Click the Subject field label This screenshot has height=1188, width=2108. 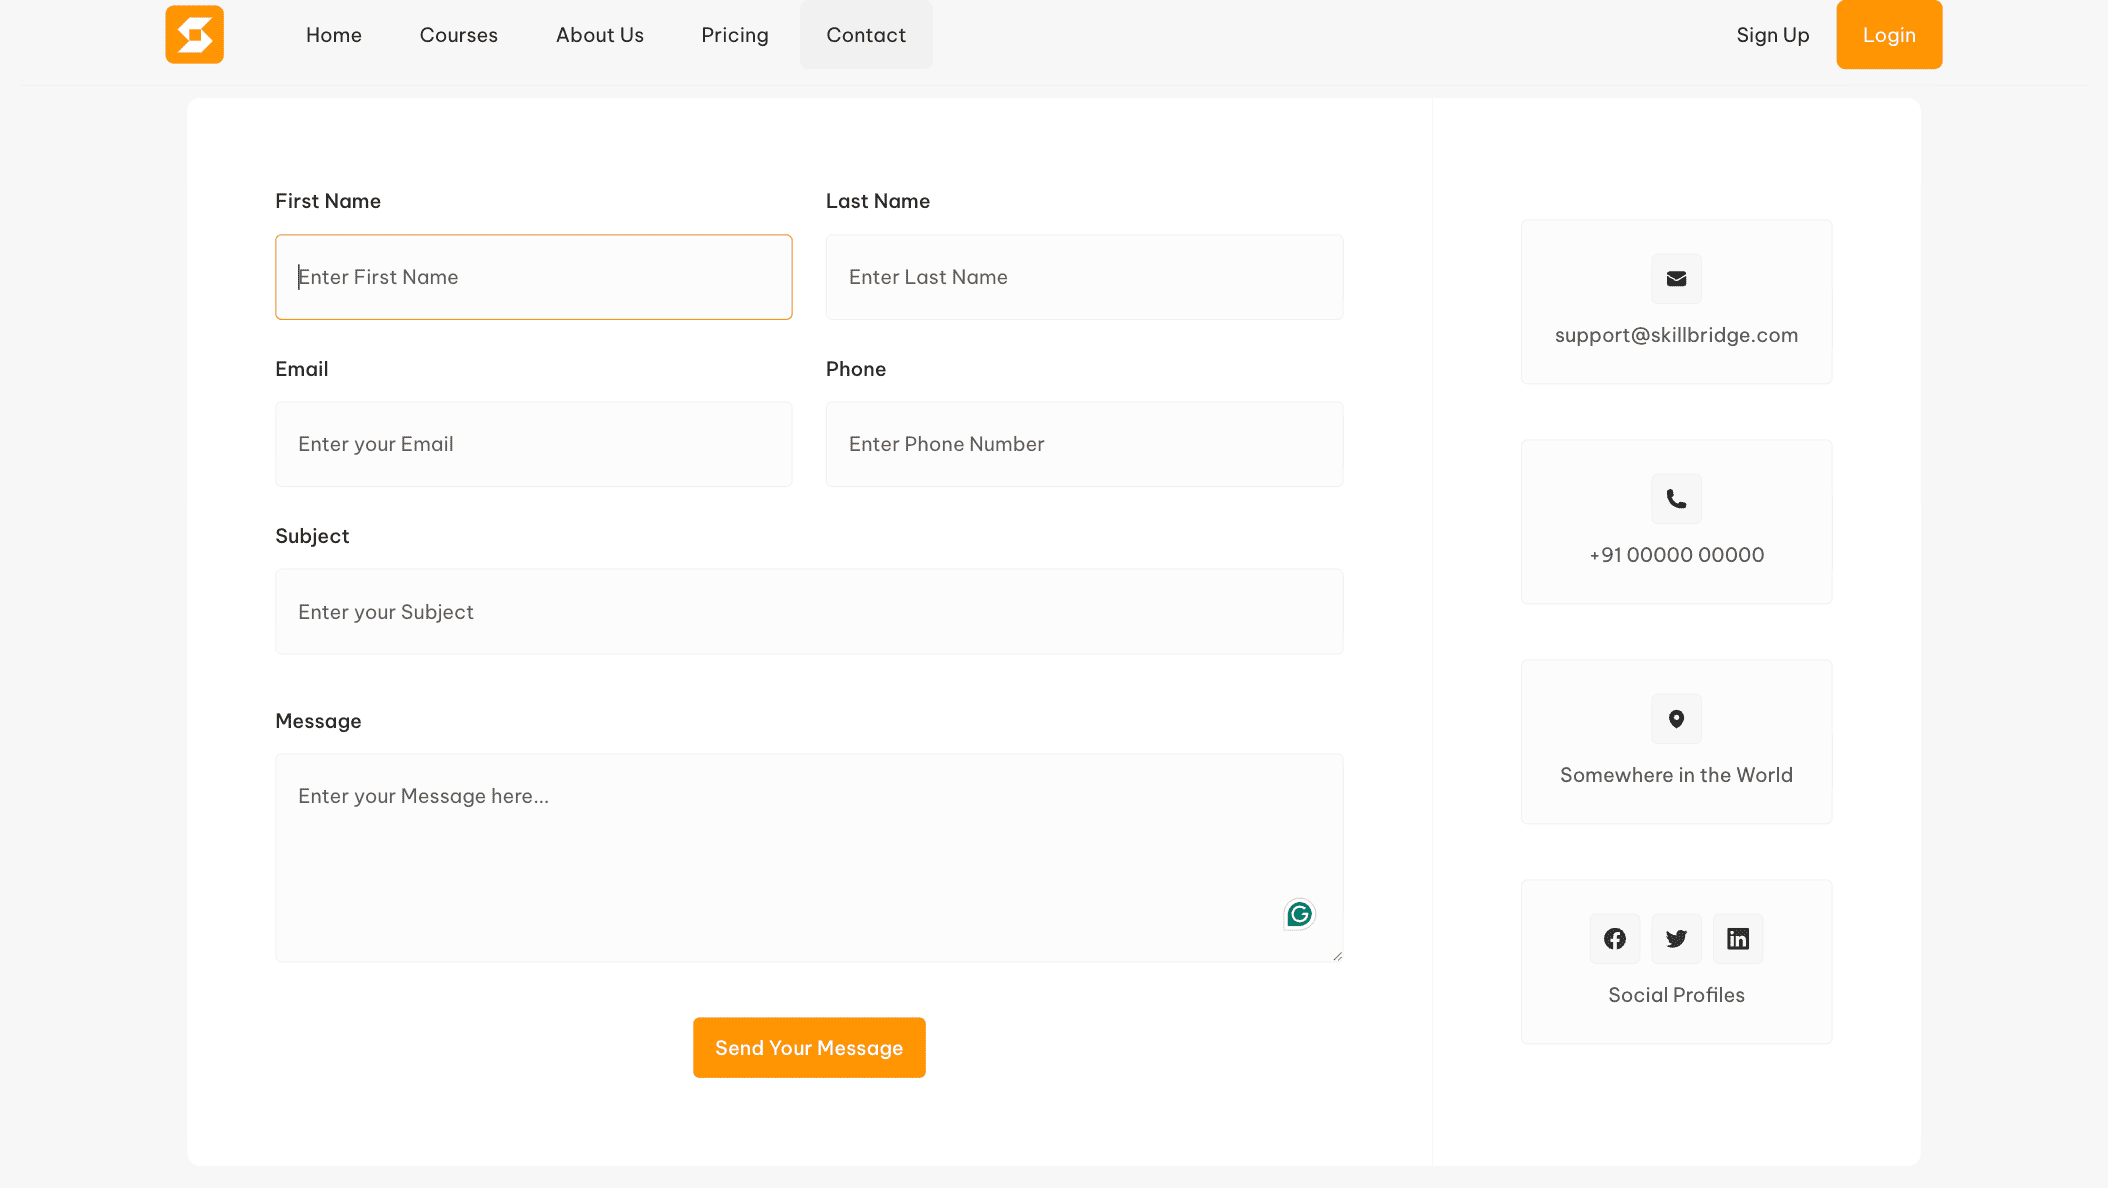[312, 536]
